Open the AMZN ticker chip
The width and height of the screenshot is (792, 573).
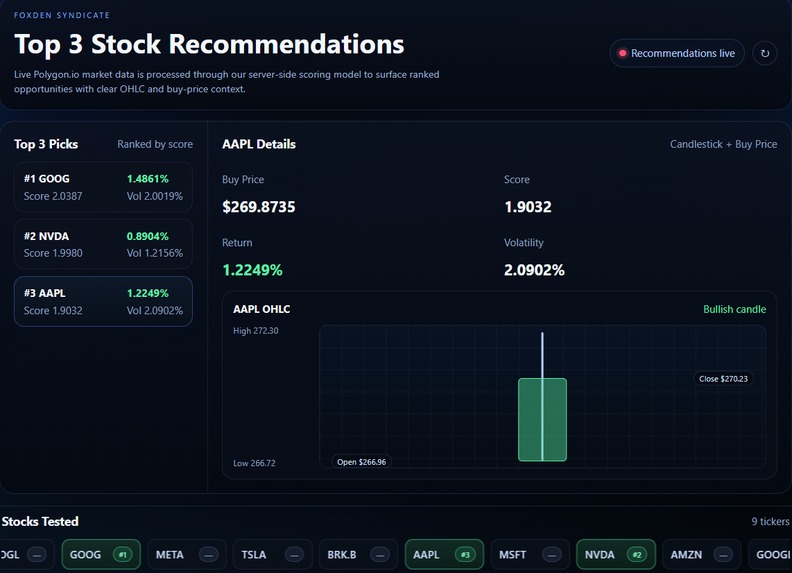pos(702,554)
